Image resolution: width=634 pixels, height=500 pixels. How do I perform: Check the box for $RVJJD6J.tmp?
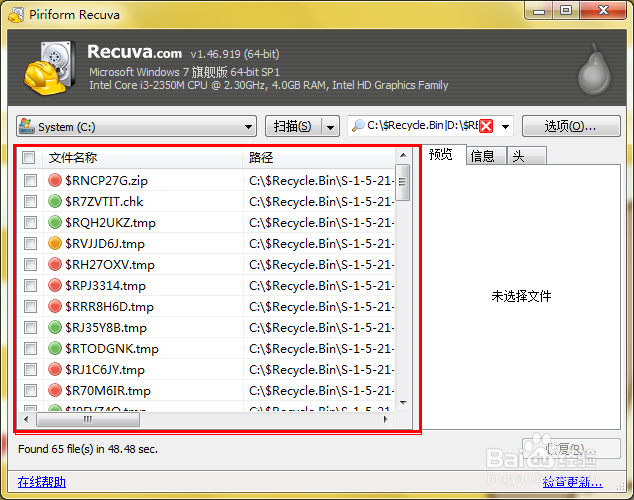pyautogui.click(x=30, y=243)
